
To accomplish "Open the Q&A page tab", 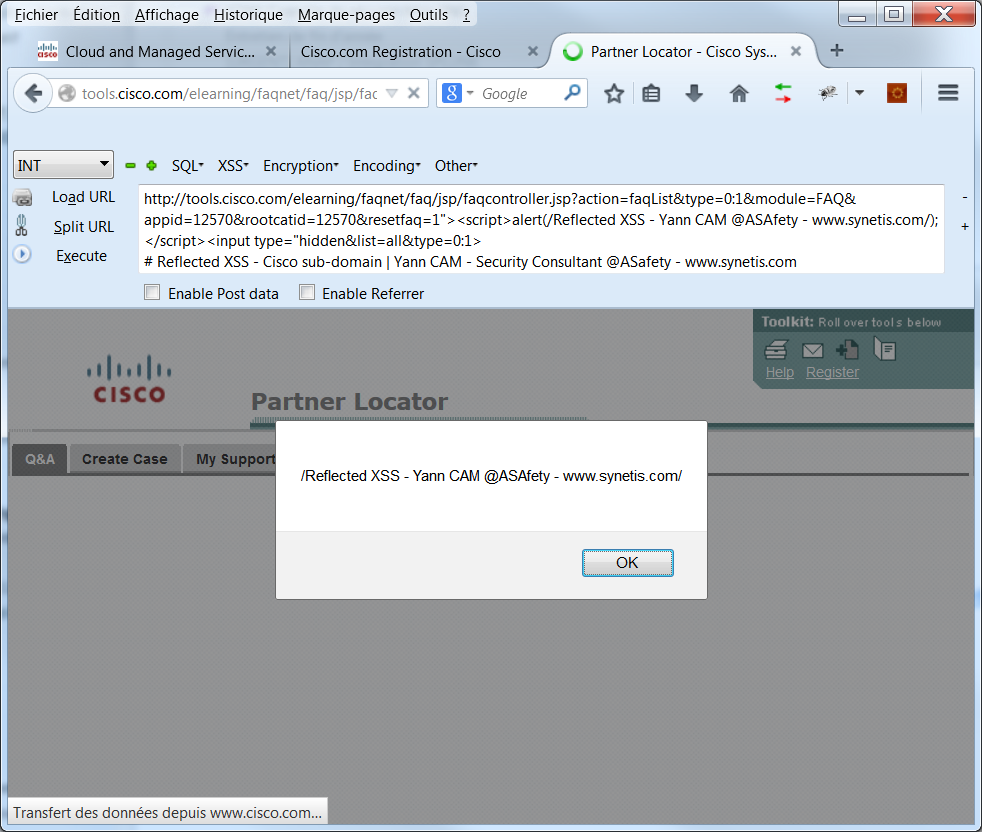I will 39,459.
